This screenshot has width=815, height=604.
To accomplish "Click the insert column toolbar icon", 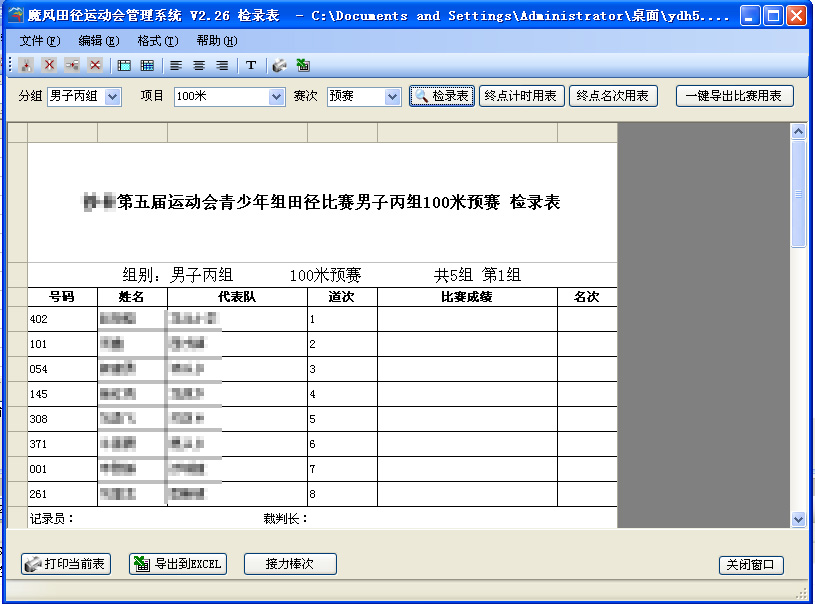I will pos(26,65).
